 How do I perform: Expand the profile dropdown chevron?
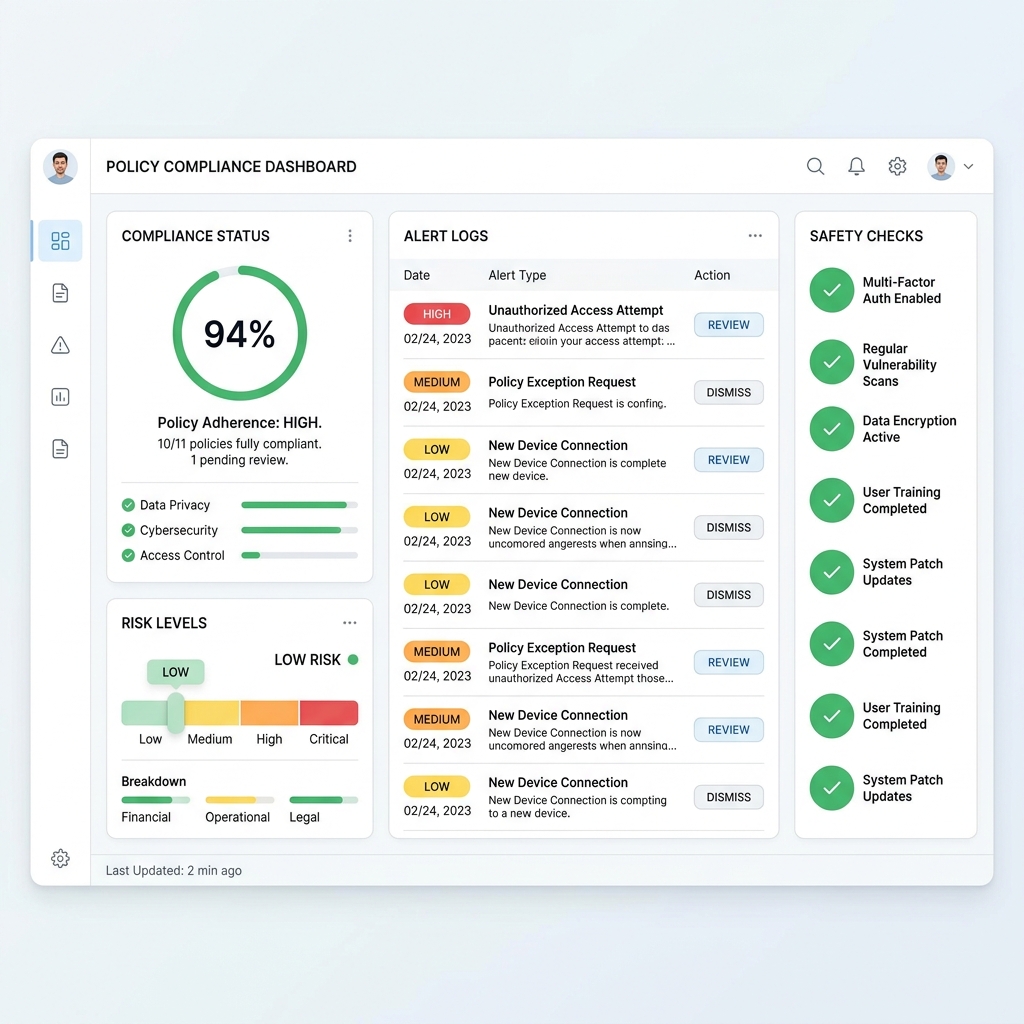[968, 167]
